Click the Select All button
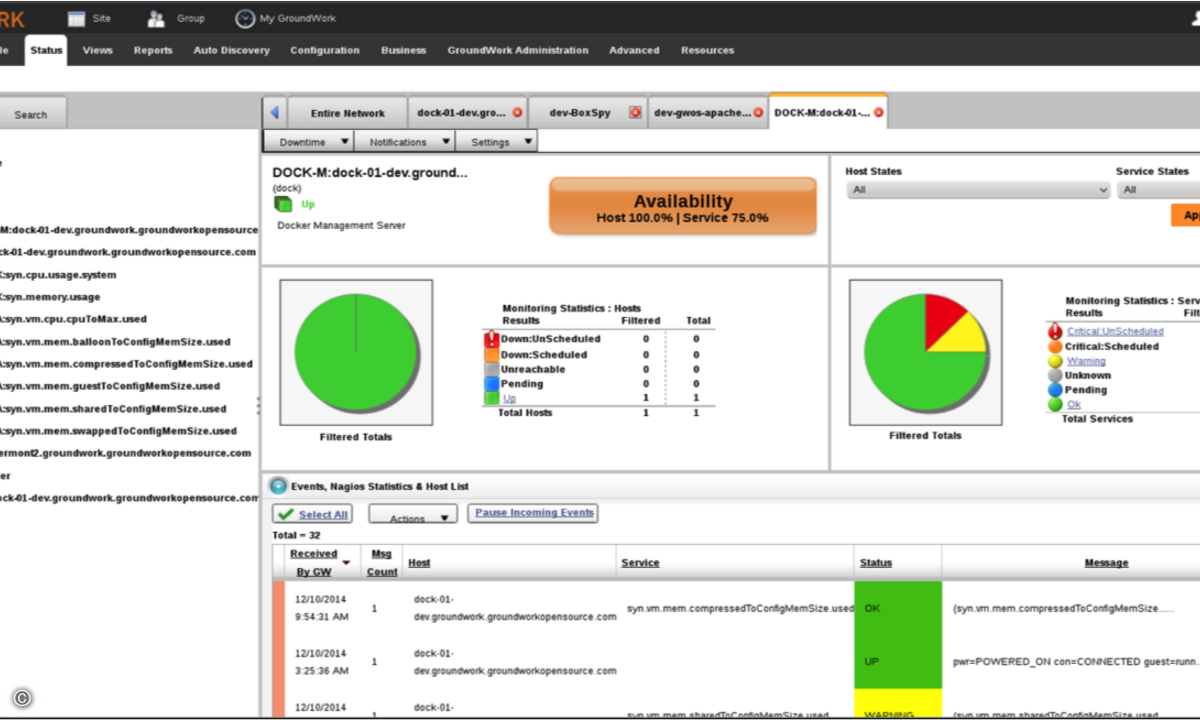Viewport: 1200px width, 720px height. [x=312, y=514]
